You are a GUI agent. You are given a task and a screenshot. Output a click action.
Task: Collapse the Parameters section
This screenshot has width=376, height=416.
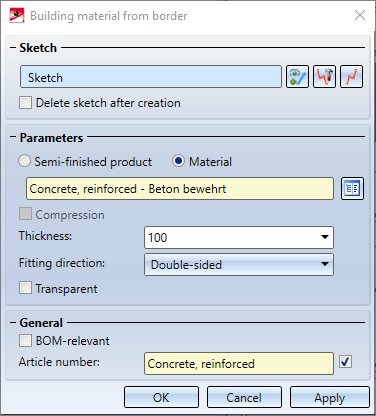tap(13, 137)
